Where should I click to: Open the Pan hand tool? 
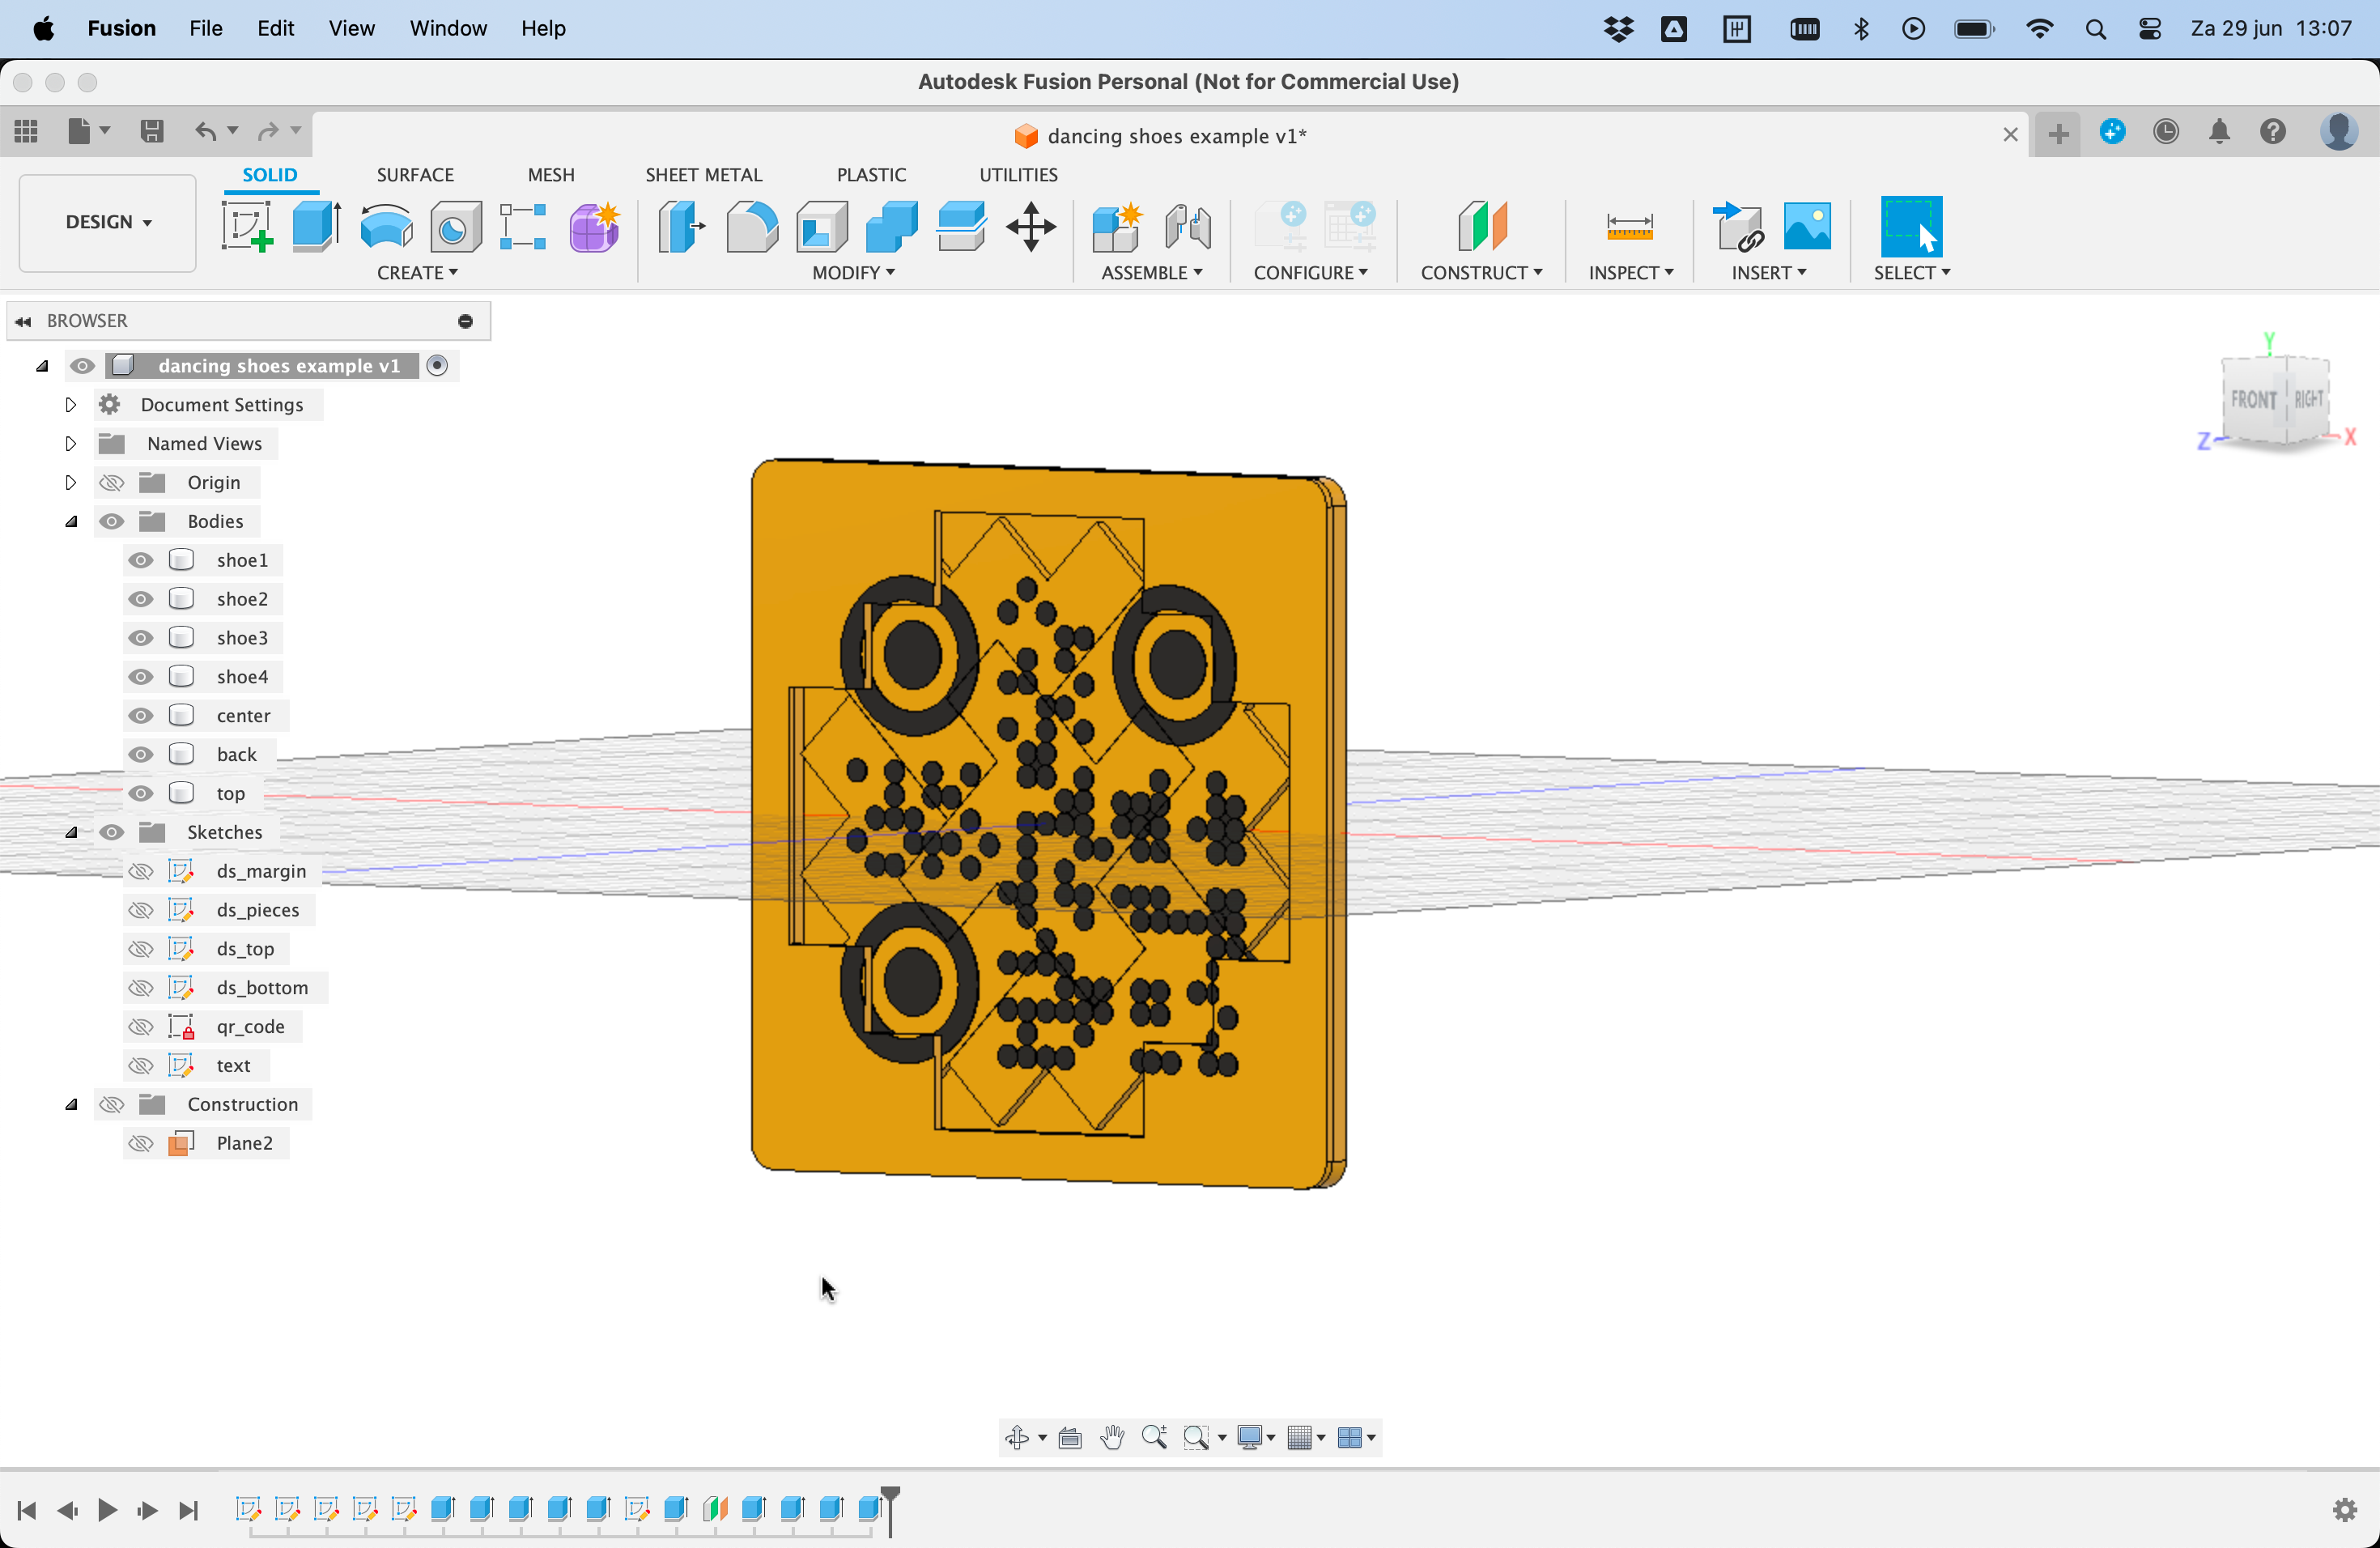(1112, 1437)
